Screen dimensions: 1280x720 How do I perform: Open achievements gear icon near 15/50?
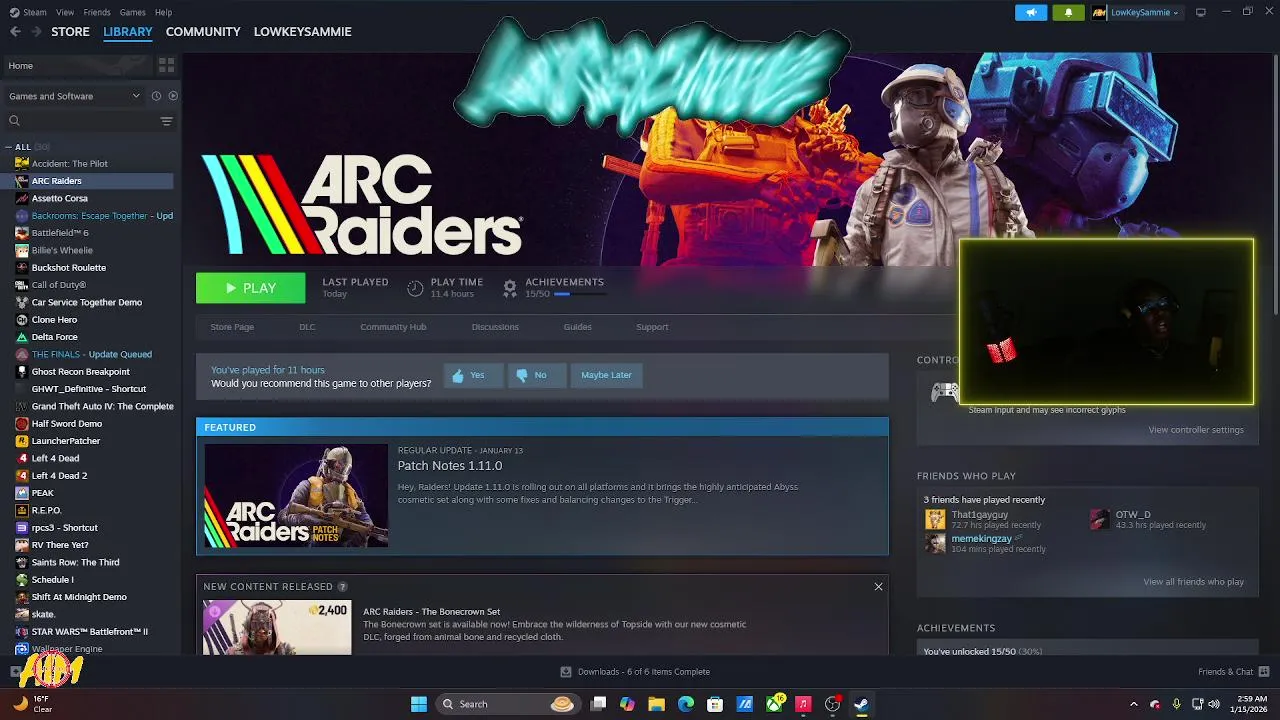(509, 288)
